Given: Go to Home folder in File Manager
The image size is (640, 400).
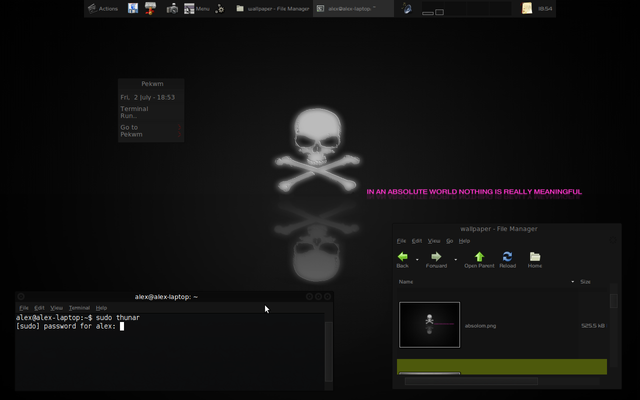Looking at the screenshot, I should (535, 260).
